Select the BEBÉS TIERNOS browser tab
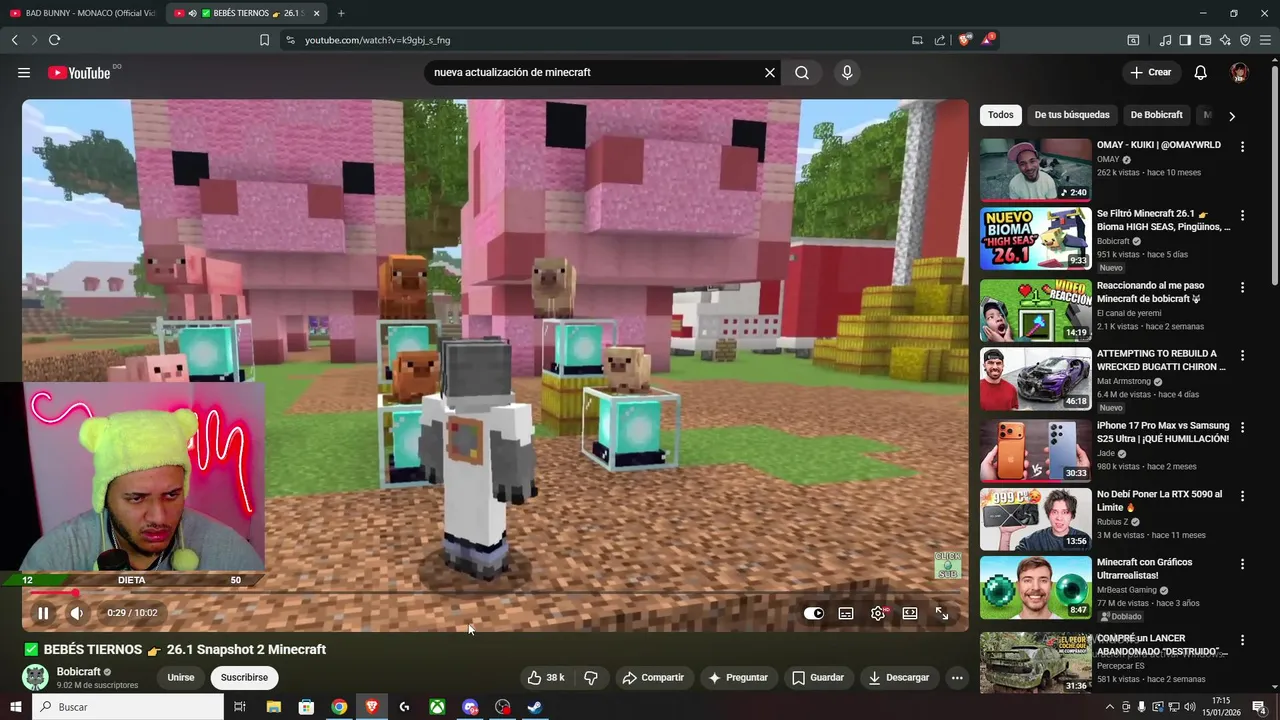Viewport: 1280px width, 720px height. [x=245, y=13]
